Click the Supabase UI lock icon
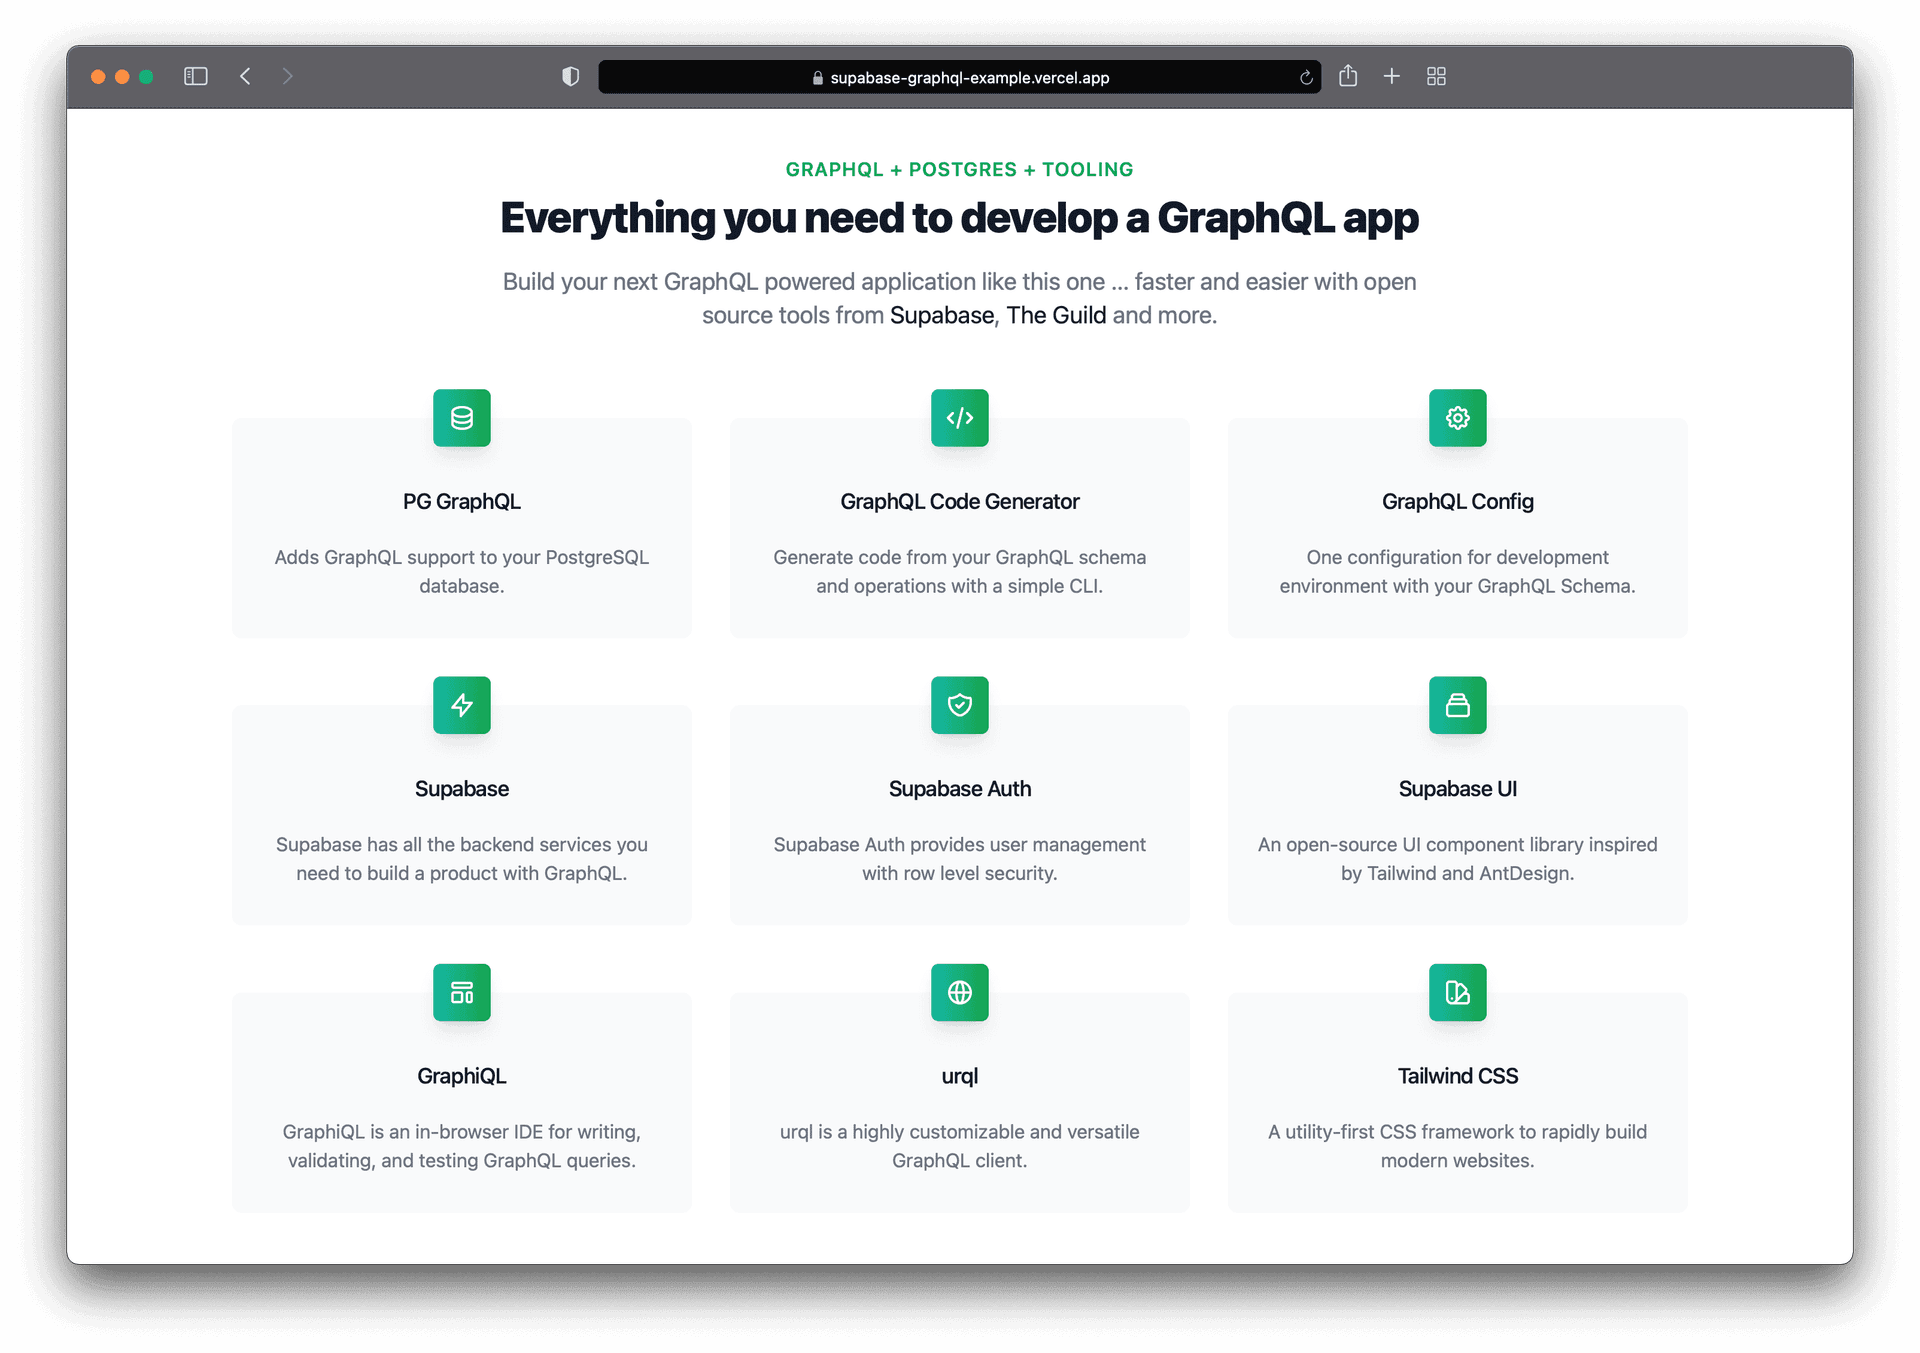 tap(1457, 705)
